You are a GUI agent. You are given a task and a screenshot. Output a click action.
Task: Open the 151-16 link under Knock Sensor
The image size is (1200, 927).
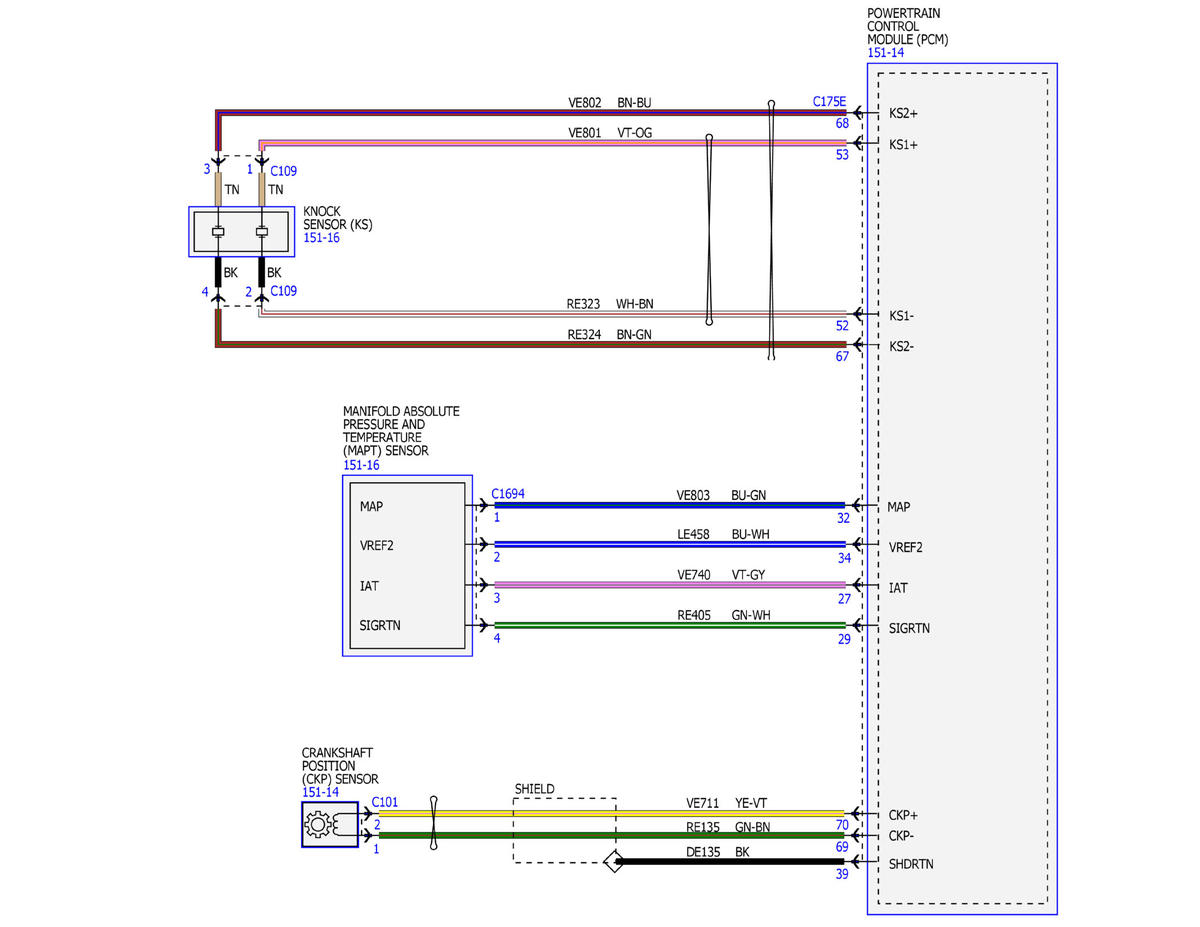[321, 238]
